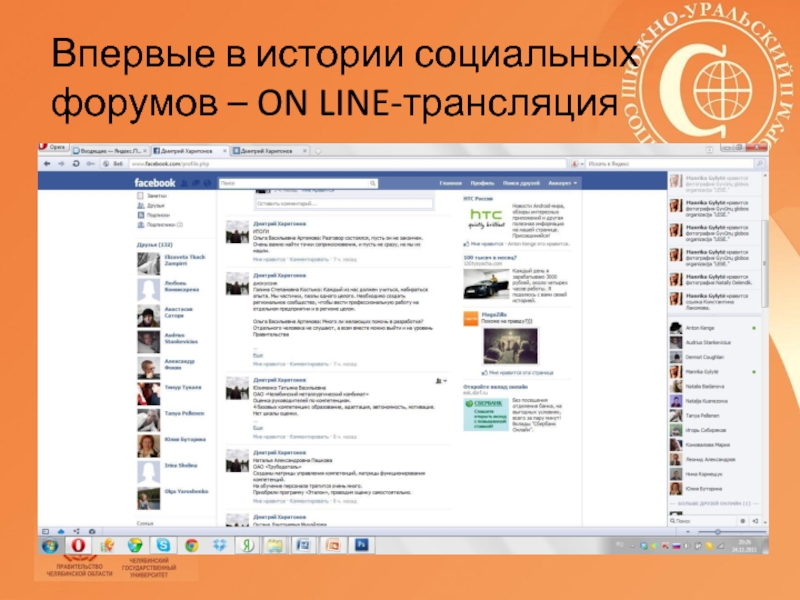Open friend Olga Yaroshenko
This screenshot has width=800, height=600.
pyautogui.click(x=186, y=491)
